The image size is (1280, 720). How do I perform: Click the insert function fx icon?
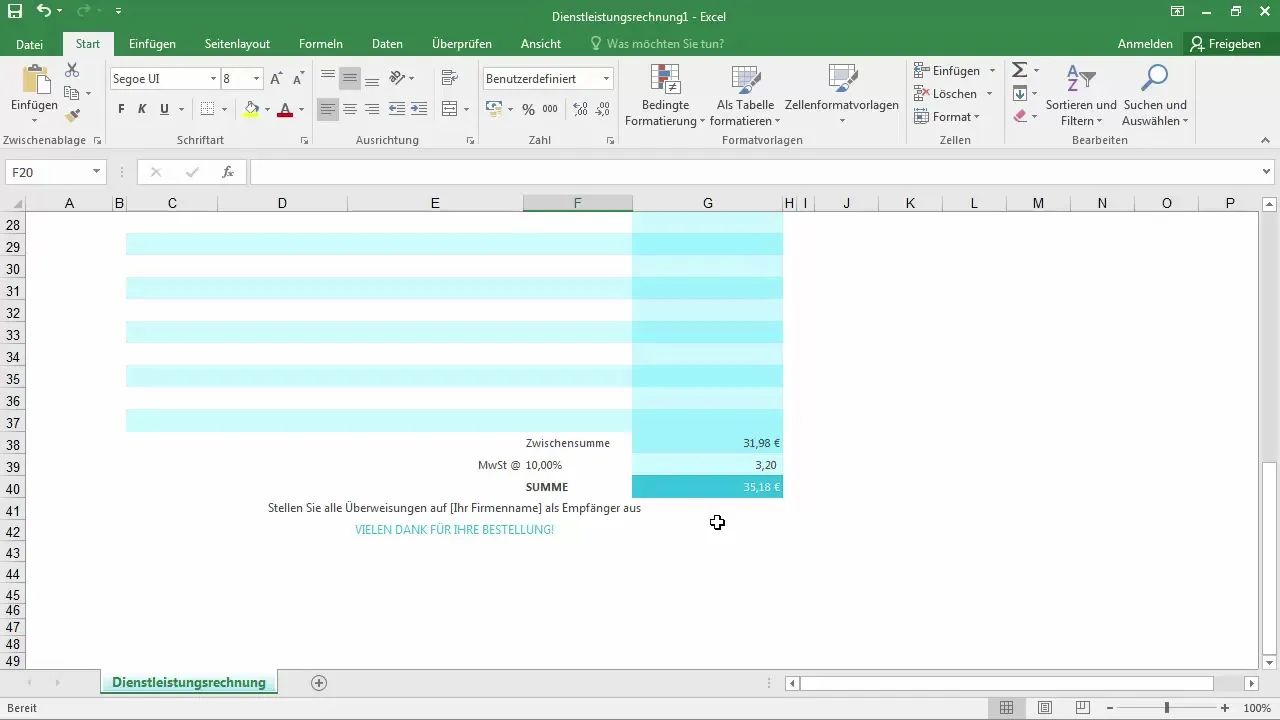pyautogui.click(x=228, y=172)
